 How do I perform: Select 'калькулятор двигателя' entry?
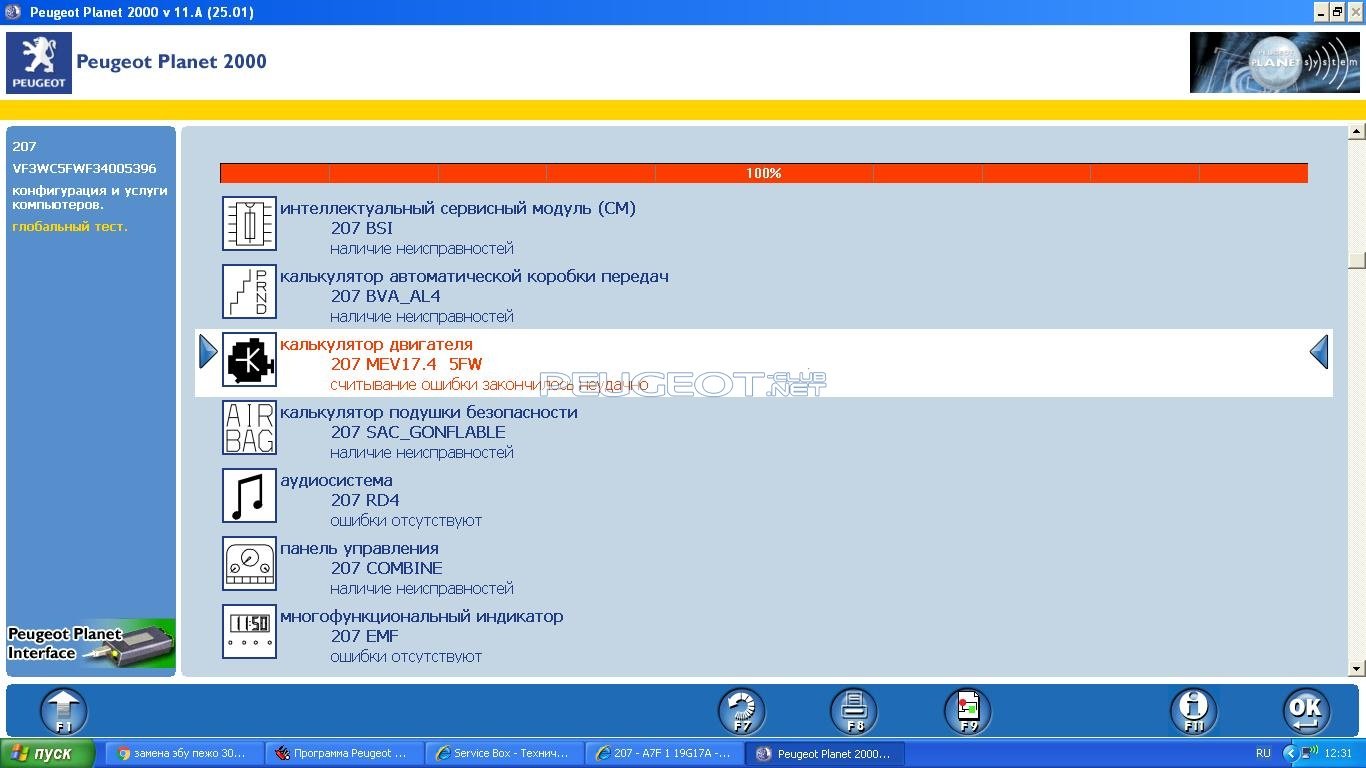tap(376, 345)
